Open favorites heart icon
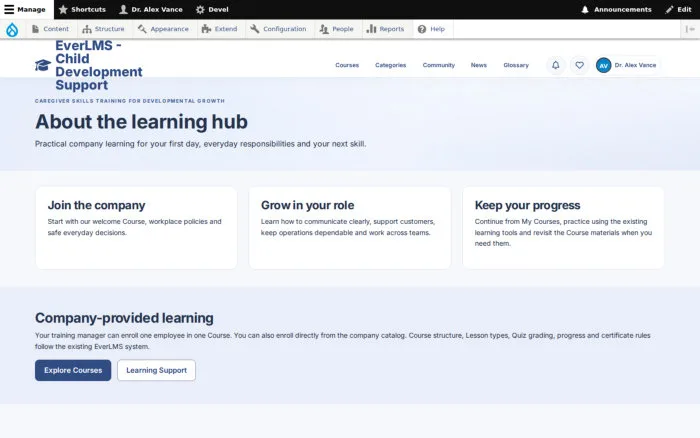Image resolution: width=700 pixels, height=438 pixels. 579,65
